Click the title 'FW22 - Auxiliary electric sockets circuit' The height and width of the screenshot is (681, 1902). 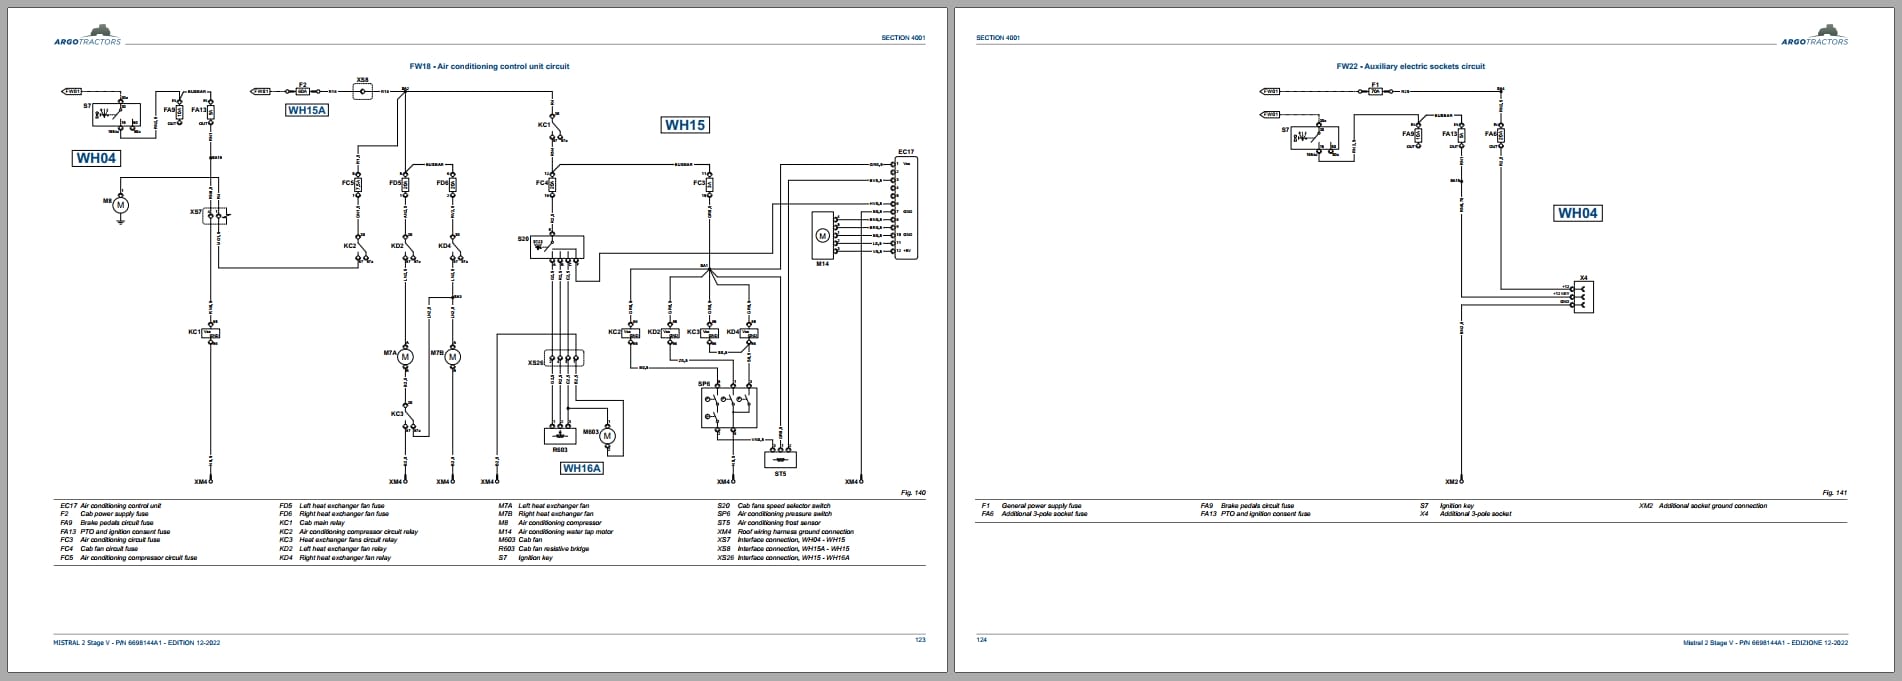[x=1410, y=66]
